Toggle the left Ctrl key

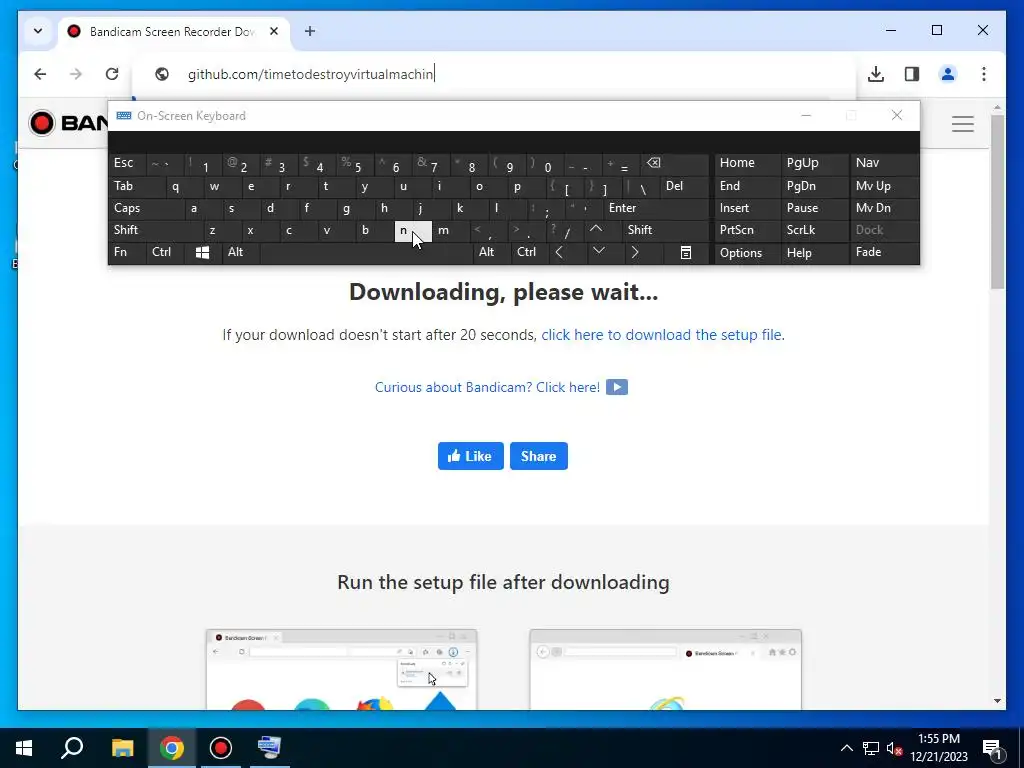tap(165, 252)
